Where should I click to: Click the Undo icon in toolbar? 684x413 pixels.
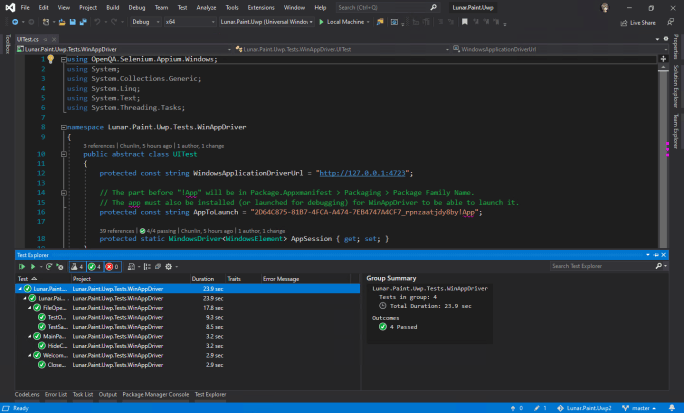[97, 22]
